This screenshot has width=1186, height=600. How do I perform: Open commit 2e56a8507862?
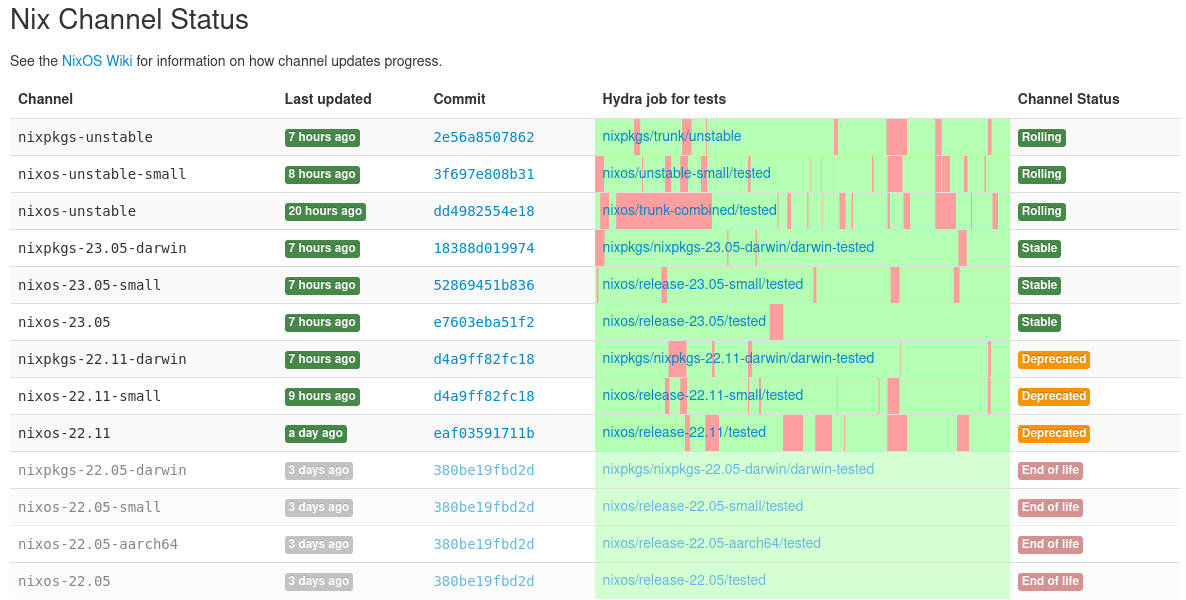483,137
